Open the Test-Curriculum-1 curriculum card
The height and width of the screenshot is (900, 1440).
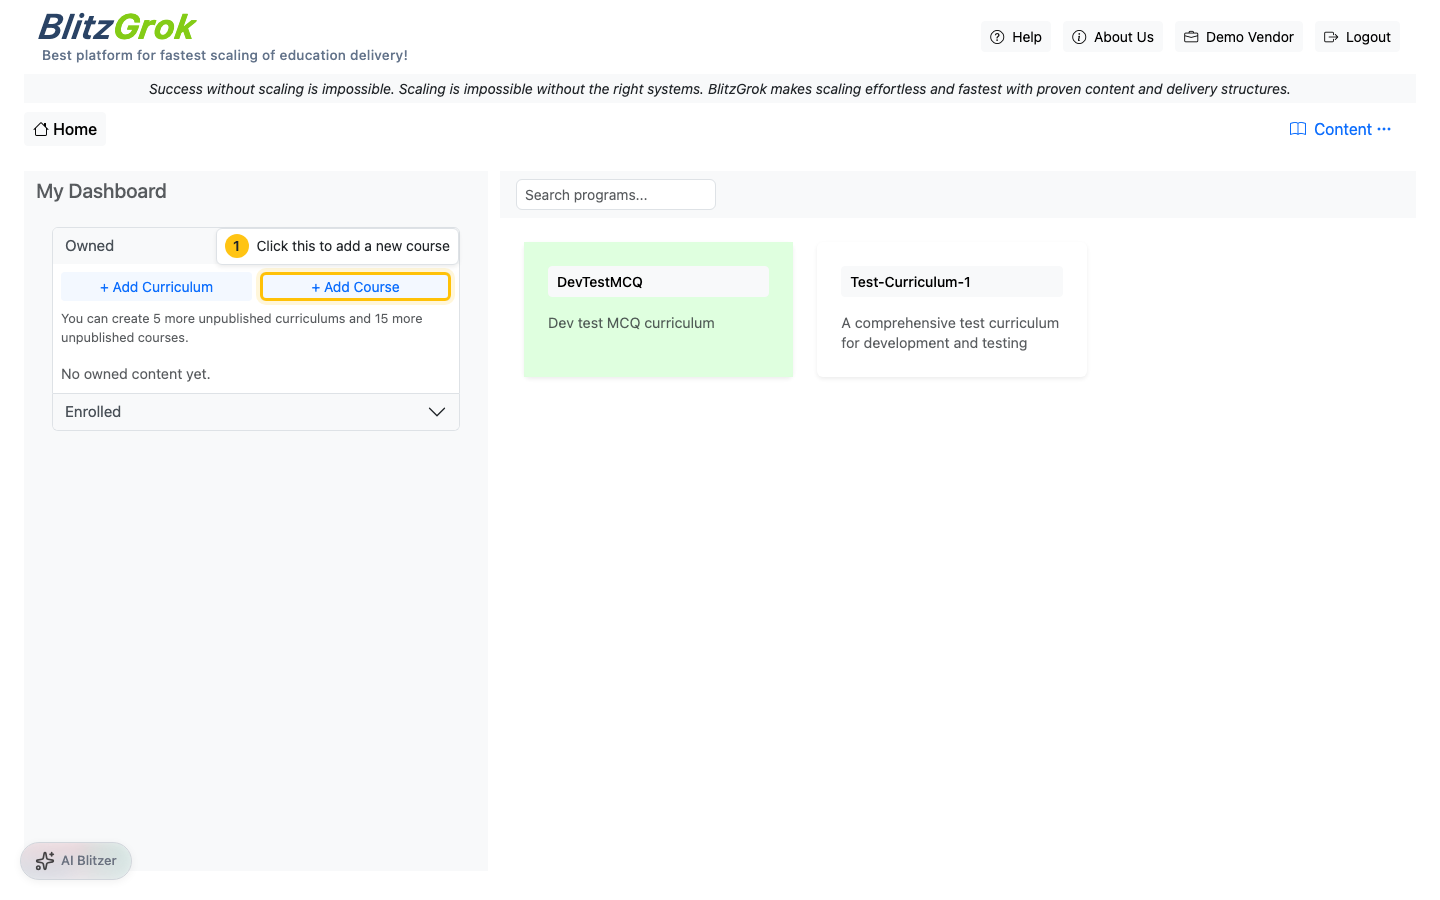tap(951, 309)
